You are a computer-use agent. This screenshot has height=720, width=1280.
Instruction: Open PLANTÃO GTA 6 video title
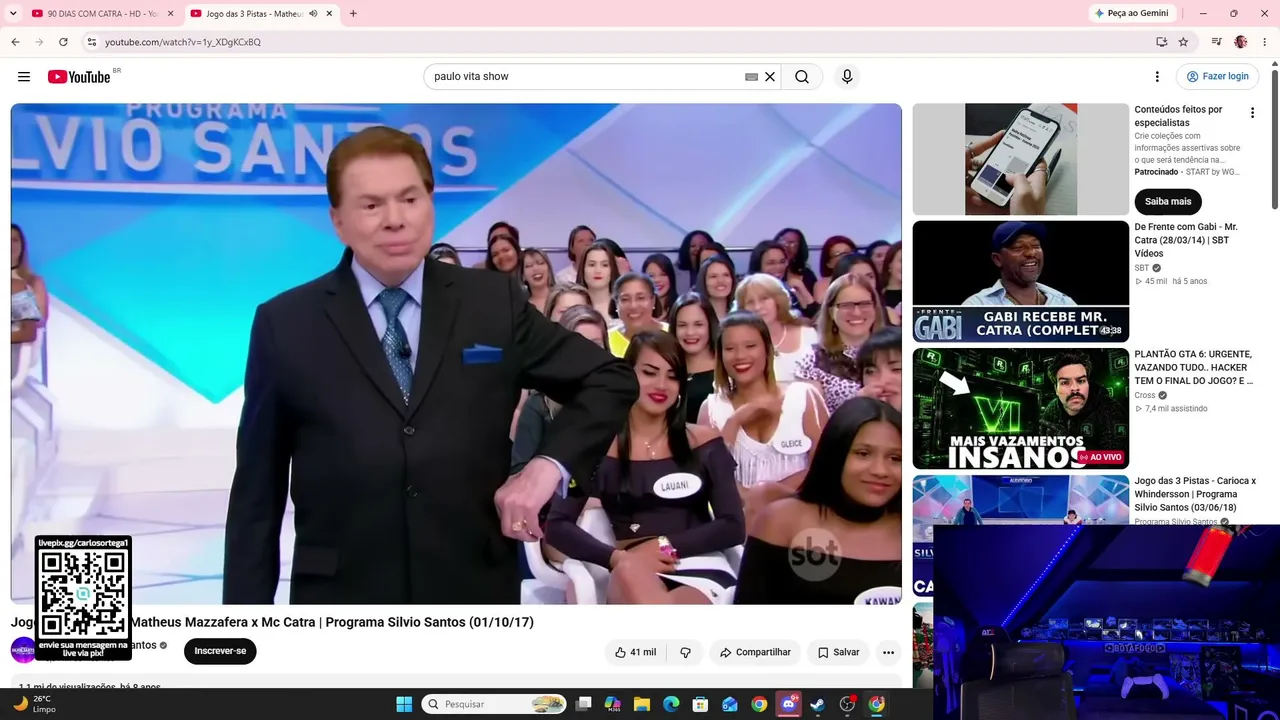point(1193,367)
